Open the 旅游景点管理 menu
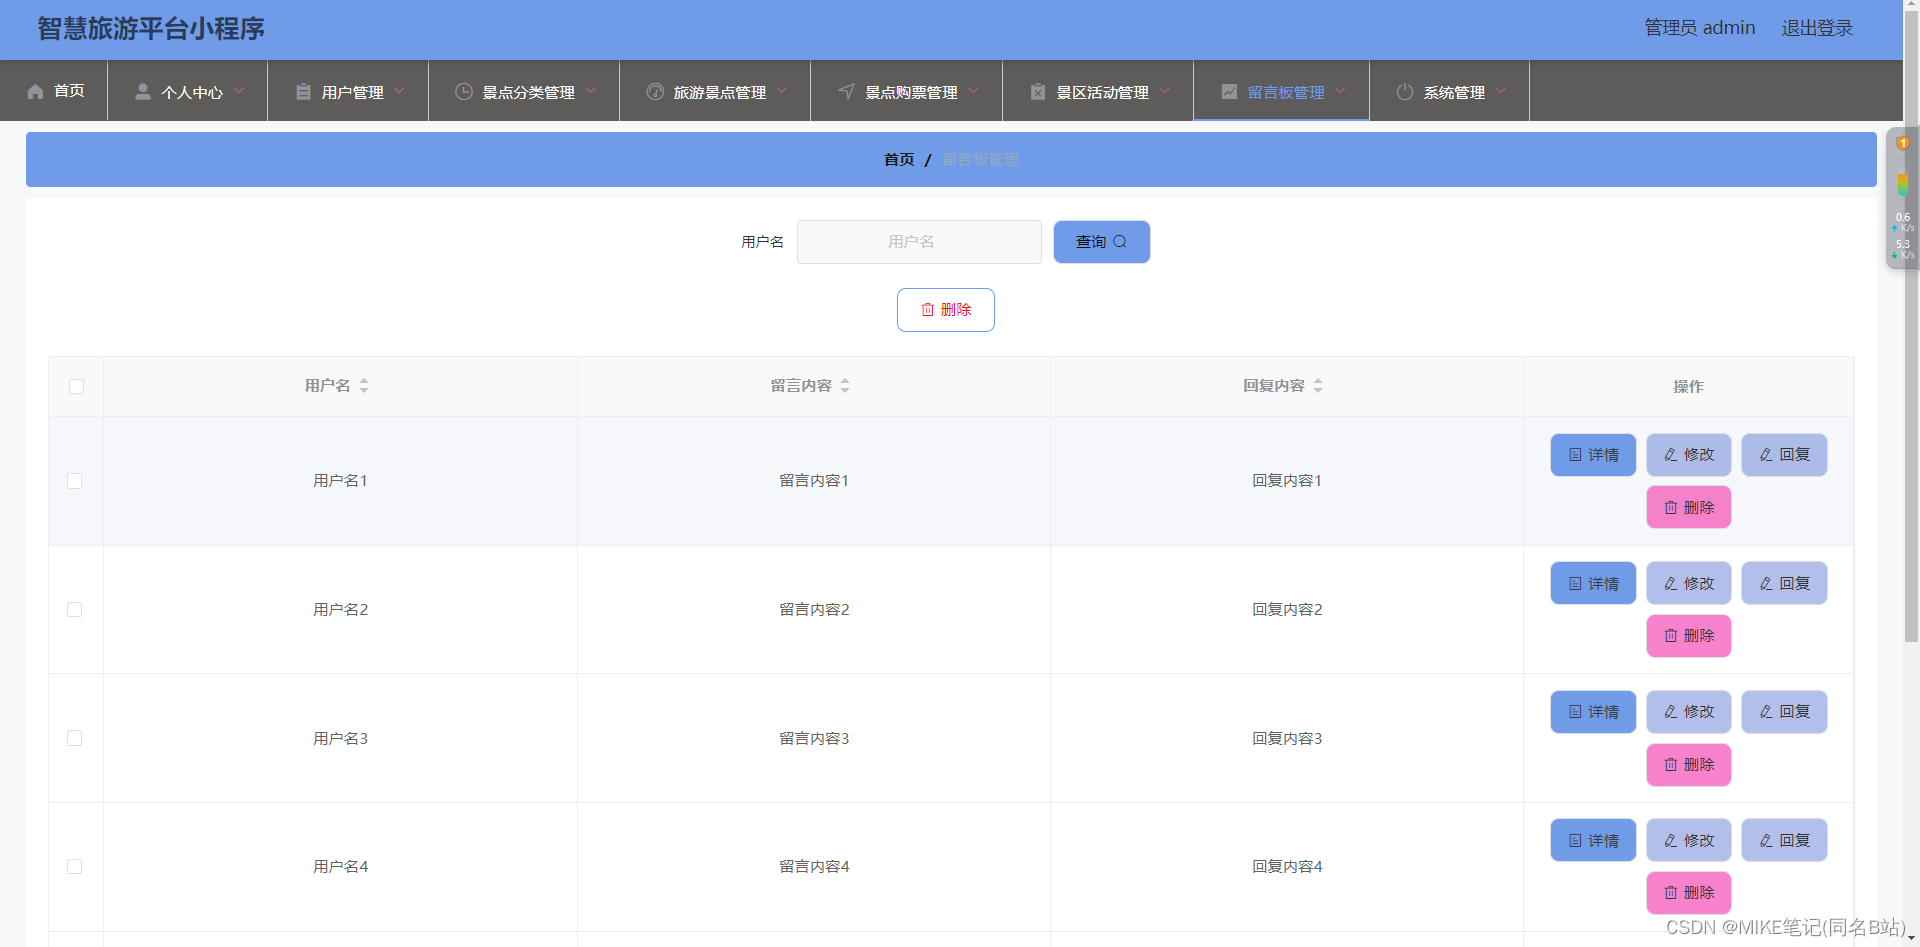The image size is (1920, 947). point(715,91)
